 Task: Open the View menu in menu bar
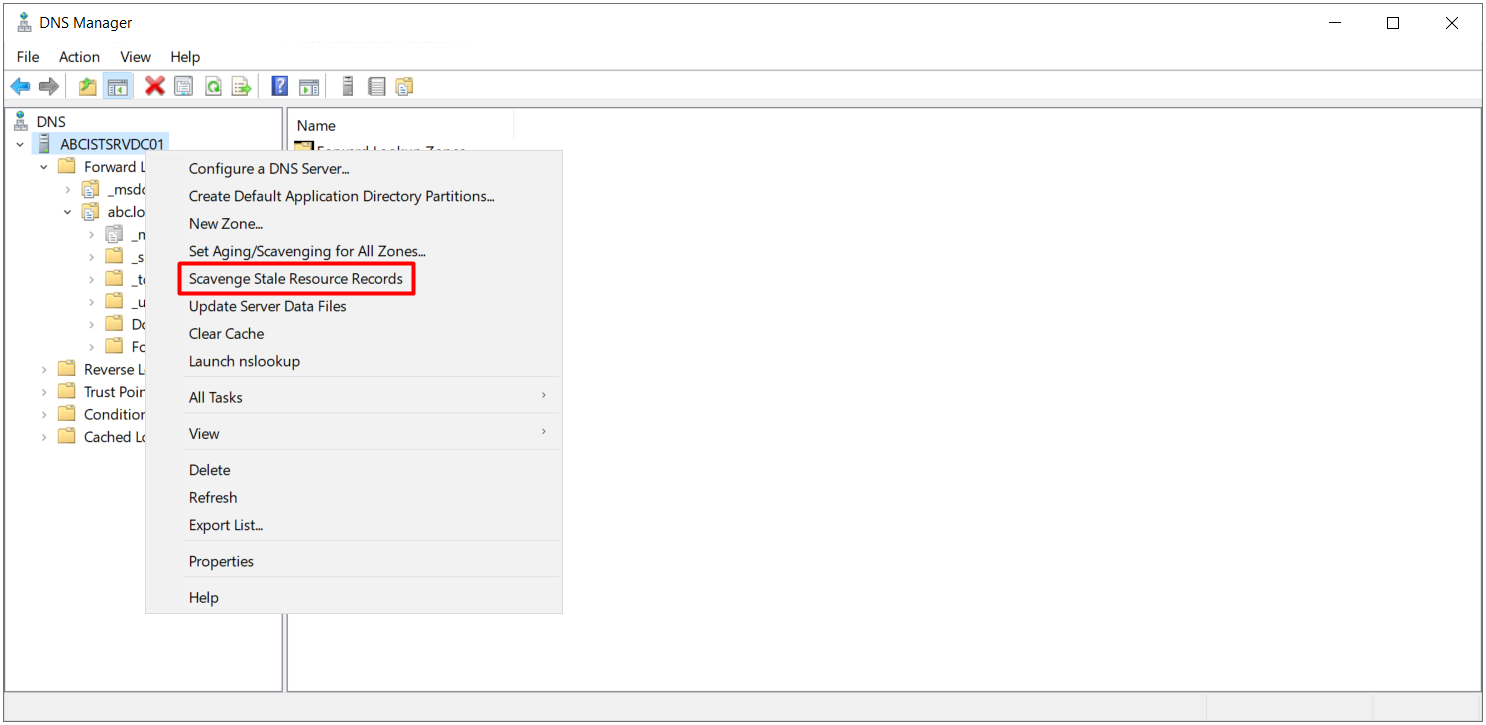click(135, 57)
